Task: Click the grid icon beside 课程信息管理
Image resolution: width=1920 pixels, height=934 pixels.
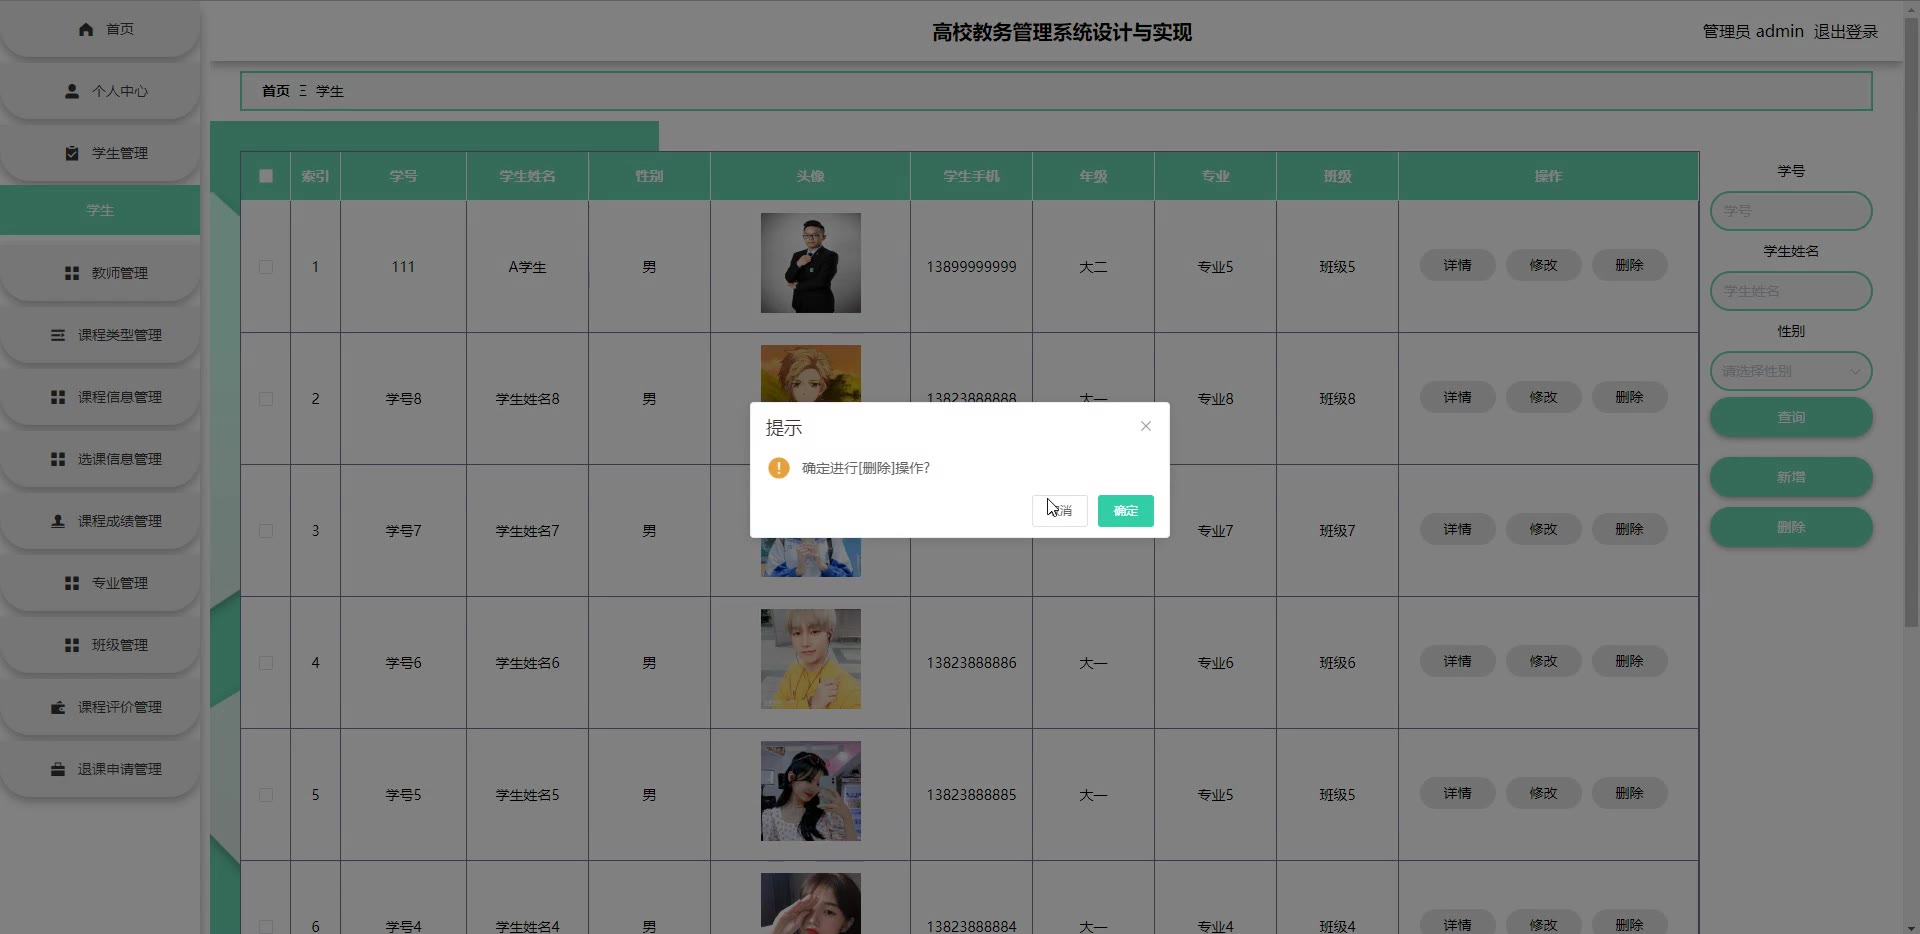Action: (58, 397)
